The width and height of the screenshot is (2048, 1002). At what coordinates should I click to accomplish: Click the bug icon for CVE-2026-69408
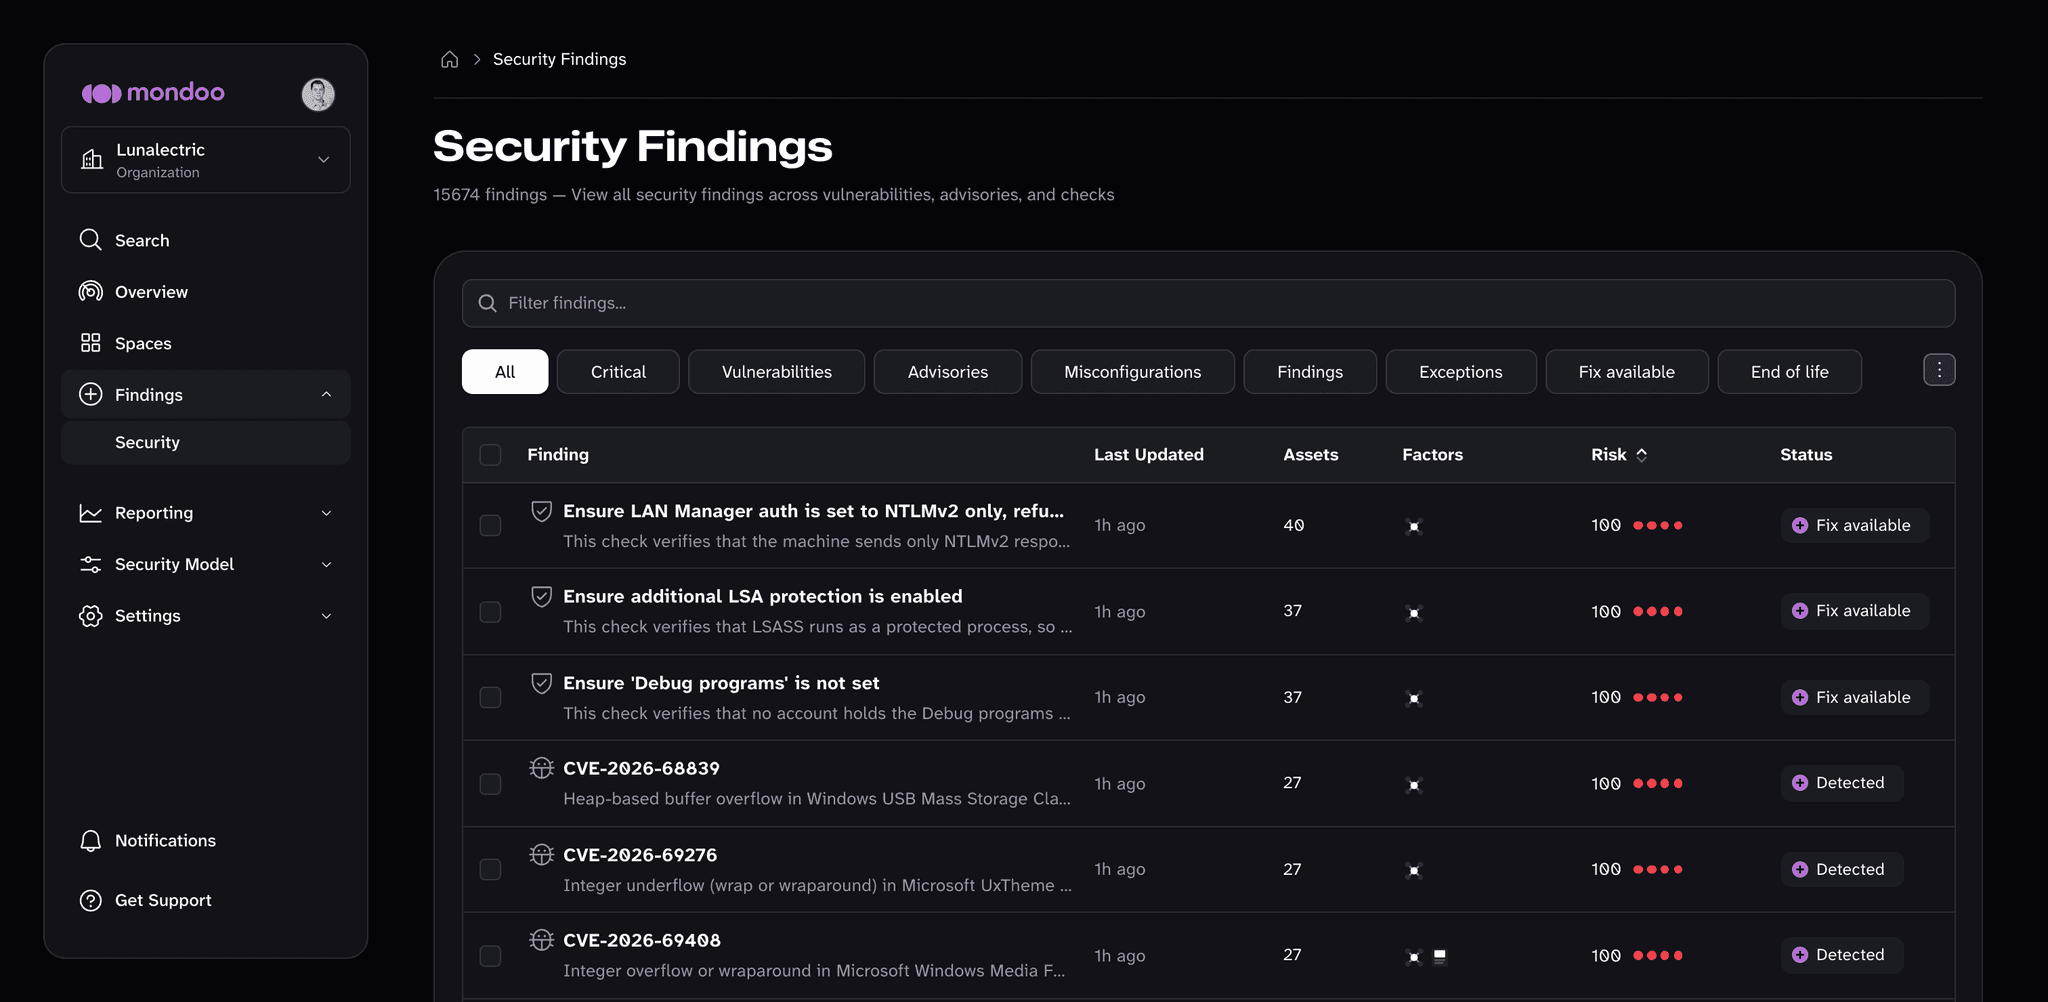[x=541, y=940]
